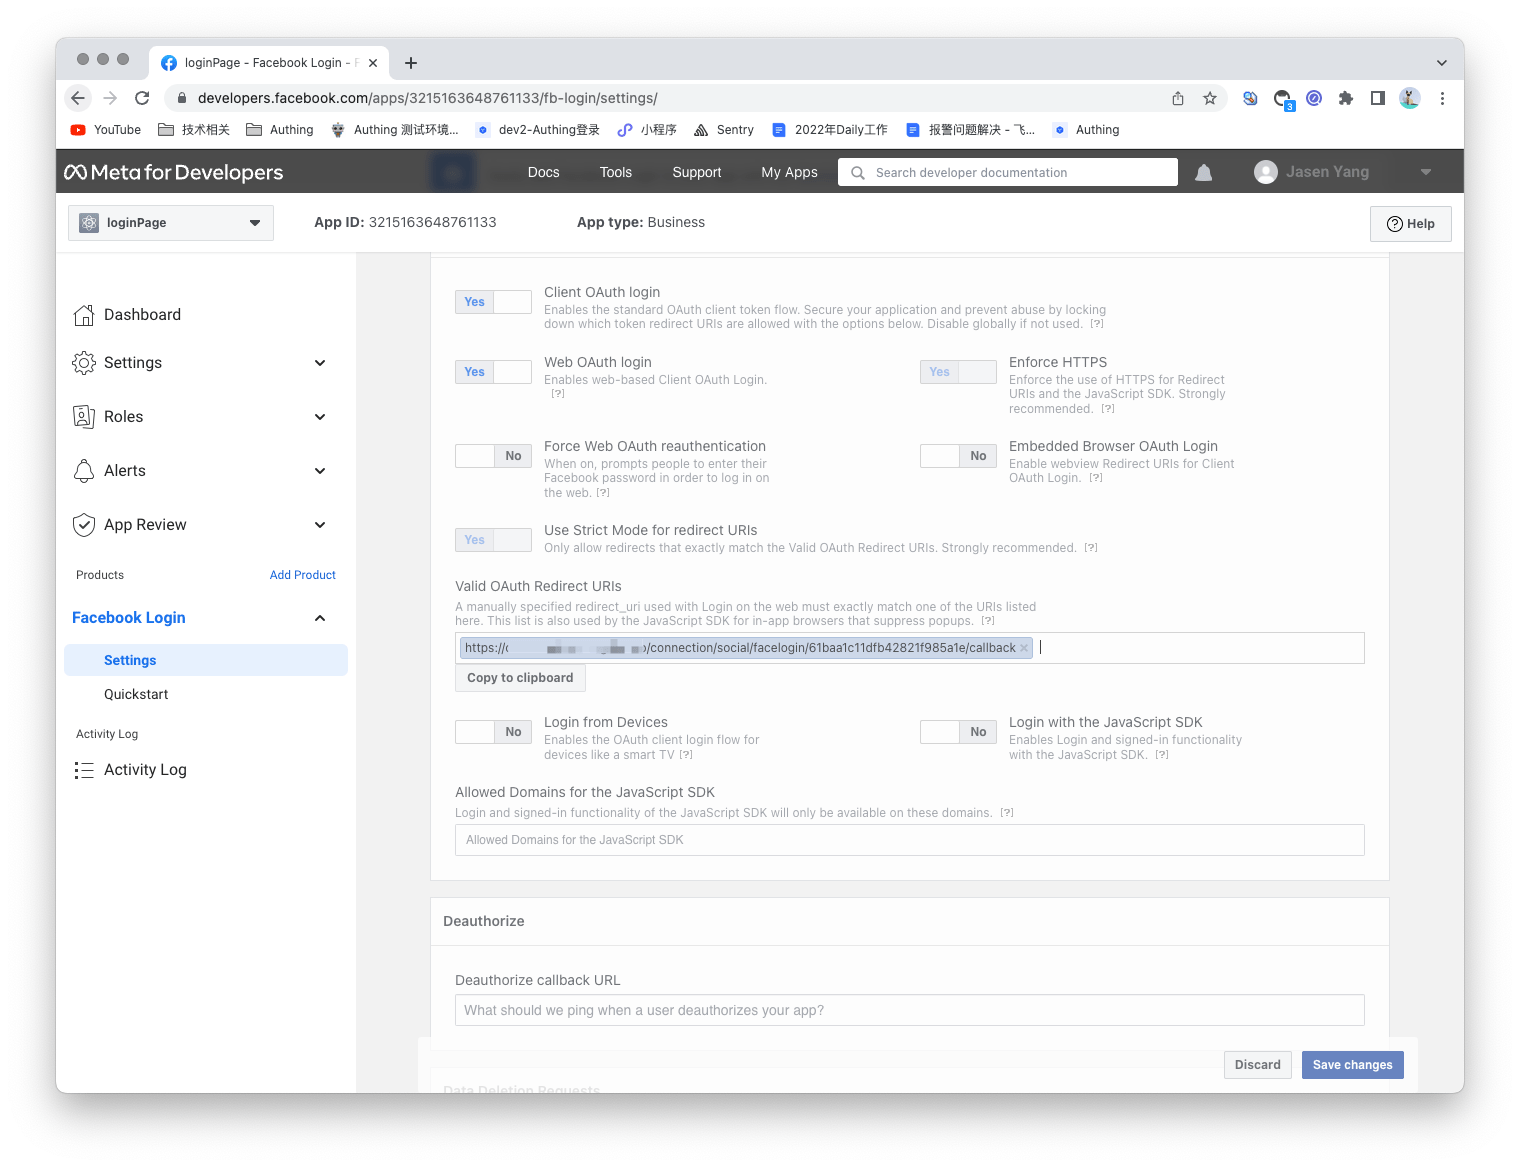1520x1167 pixels.
Task: Click the notifications bell icon
Action: point(1204,173)
